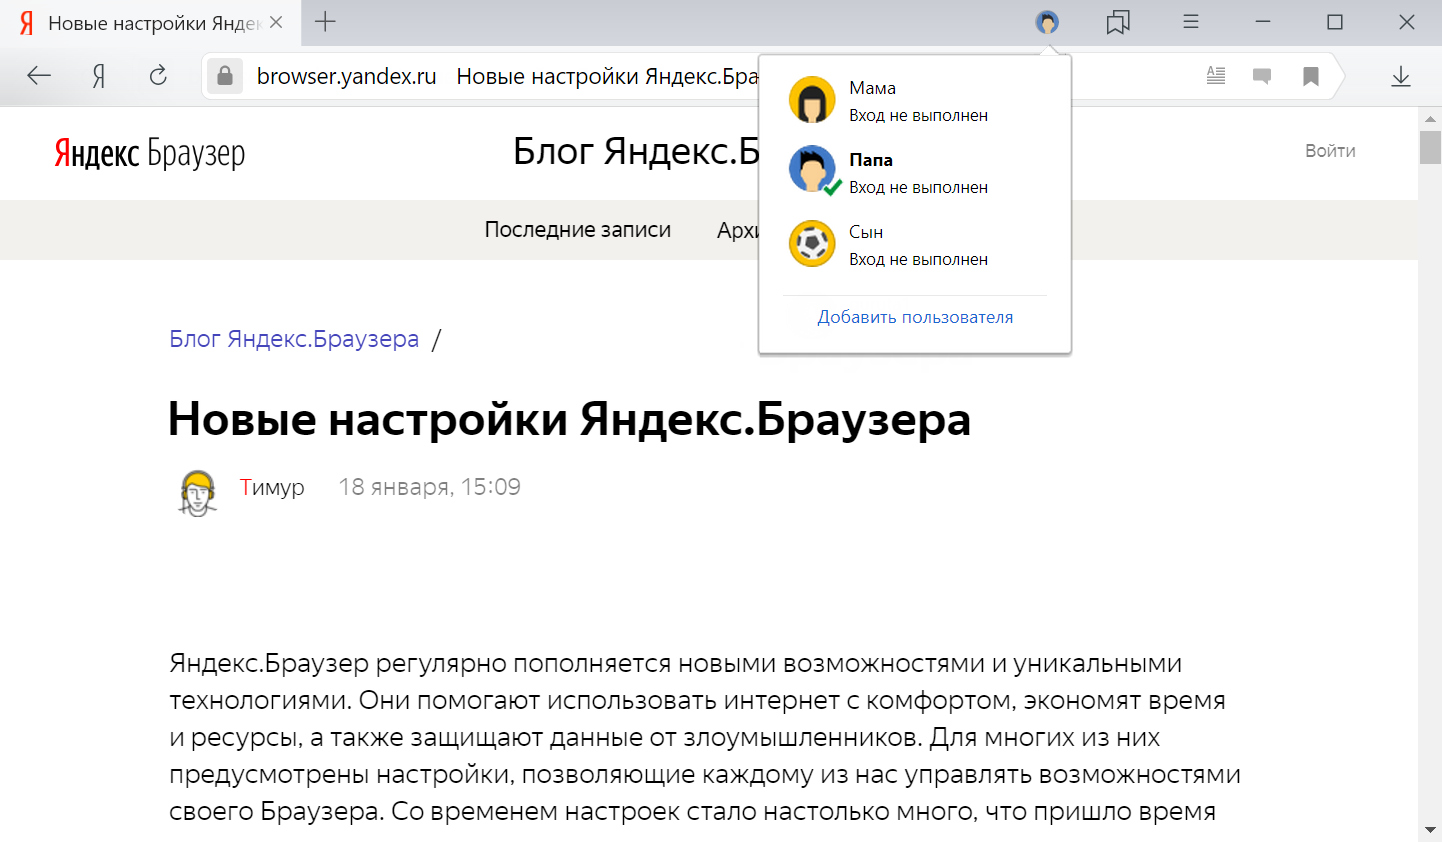Image resolution: width=1442 pixels, height=842 pixels.
Task: Click scrollbar up arrow
Action: pos(1430,119)
